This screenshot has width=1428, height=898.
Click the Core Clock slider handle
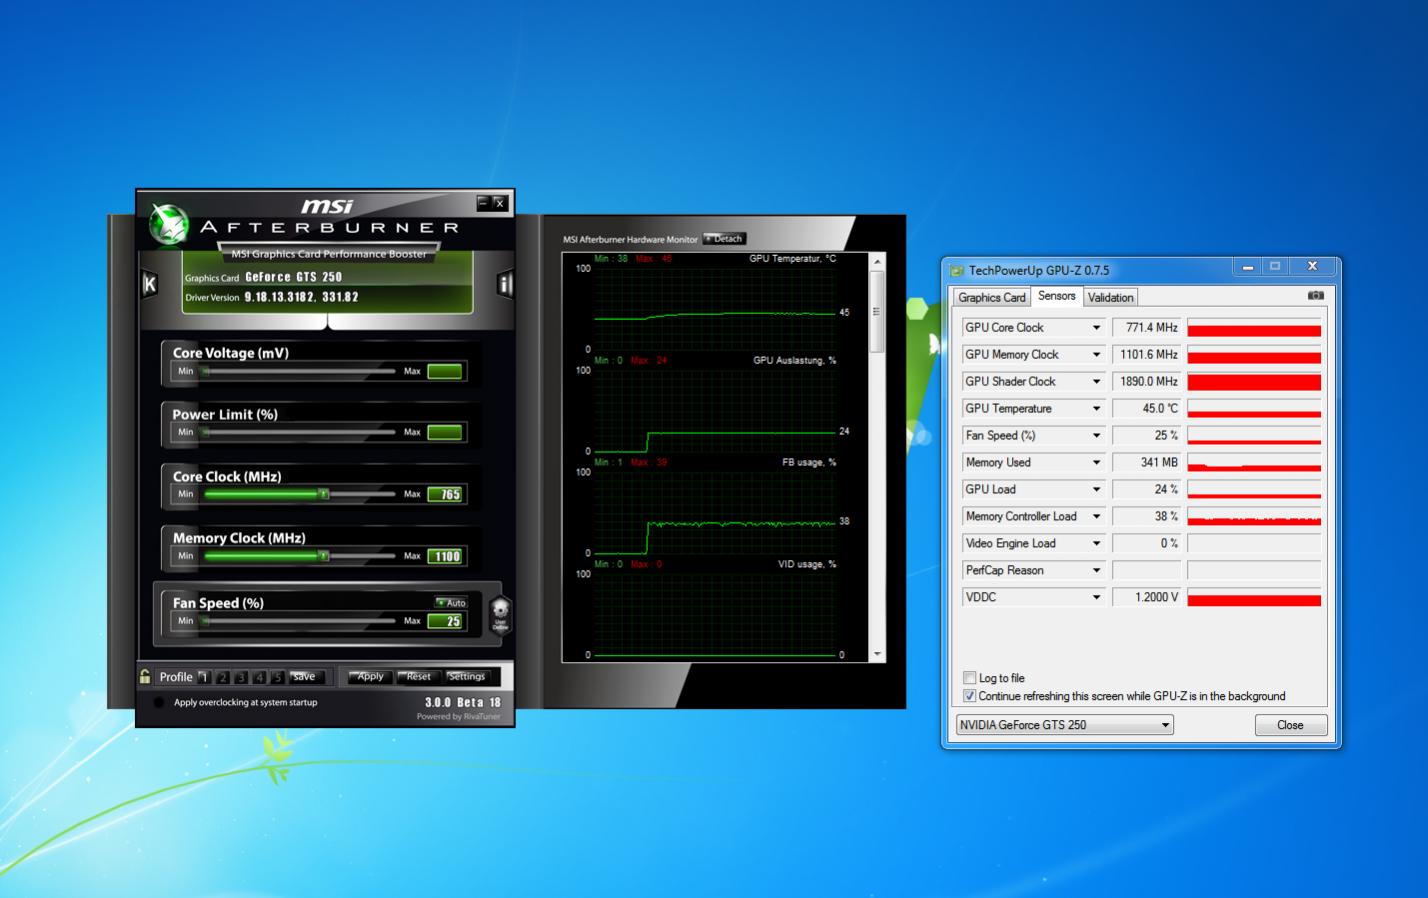tap(323, 494)
